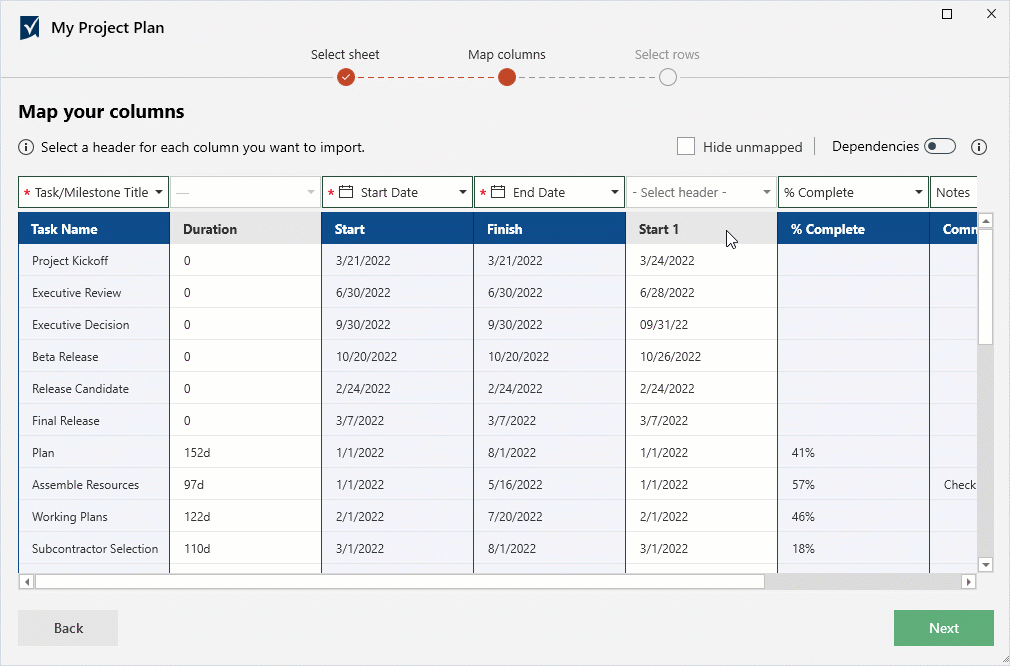Click the Dependencies info icon

tap(978, 147)
